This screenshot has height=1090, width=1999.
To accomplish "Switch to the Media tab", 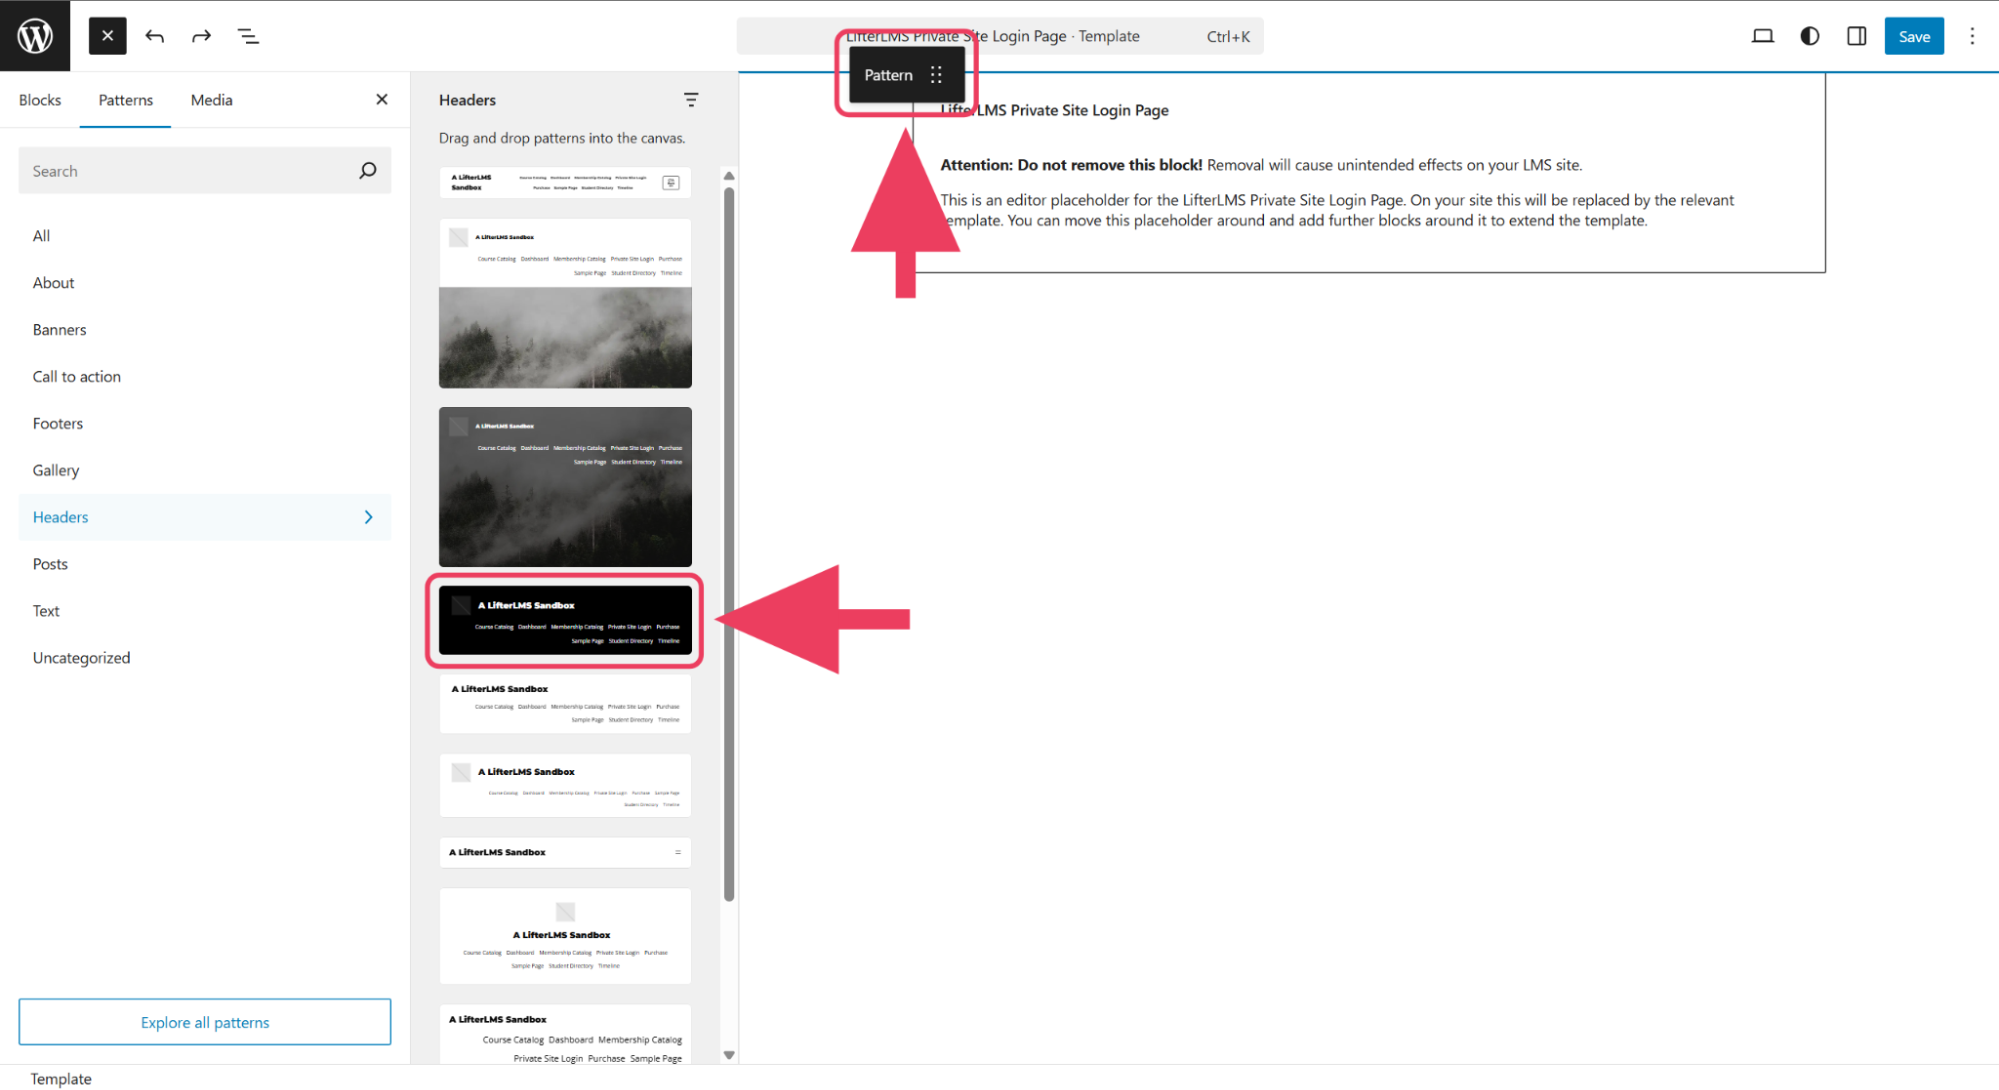I will click(211, 100).
